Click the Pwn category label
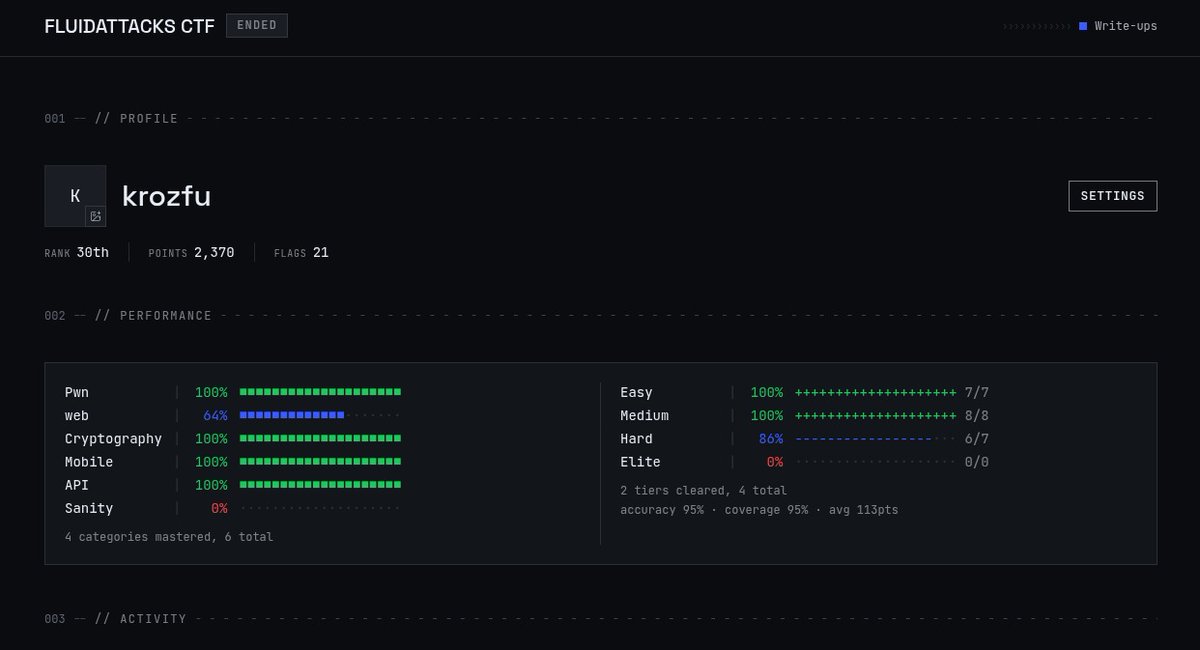This screenshot has height=650, width=1200. (77, 392)
